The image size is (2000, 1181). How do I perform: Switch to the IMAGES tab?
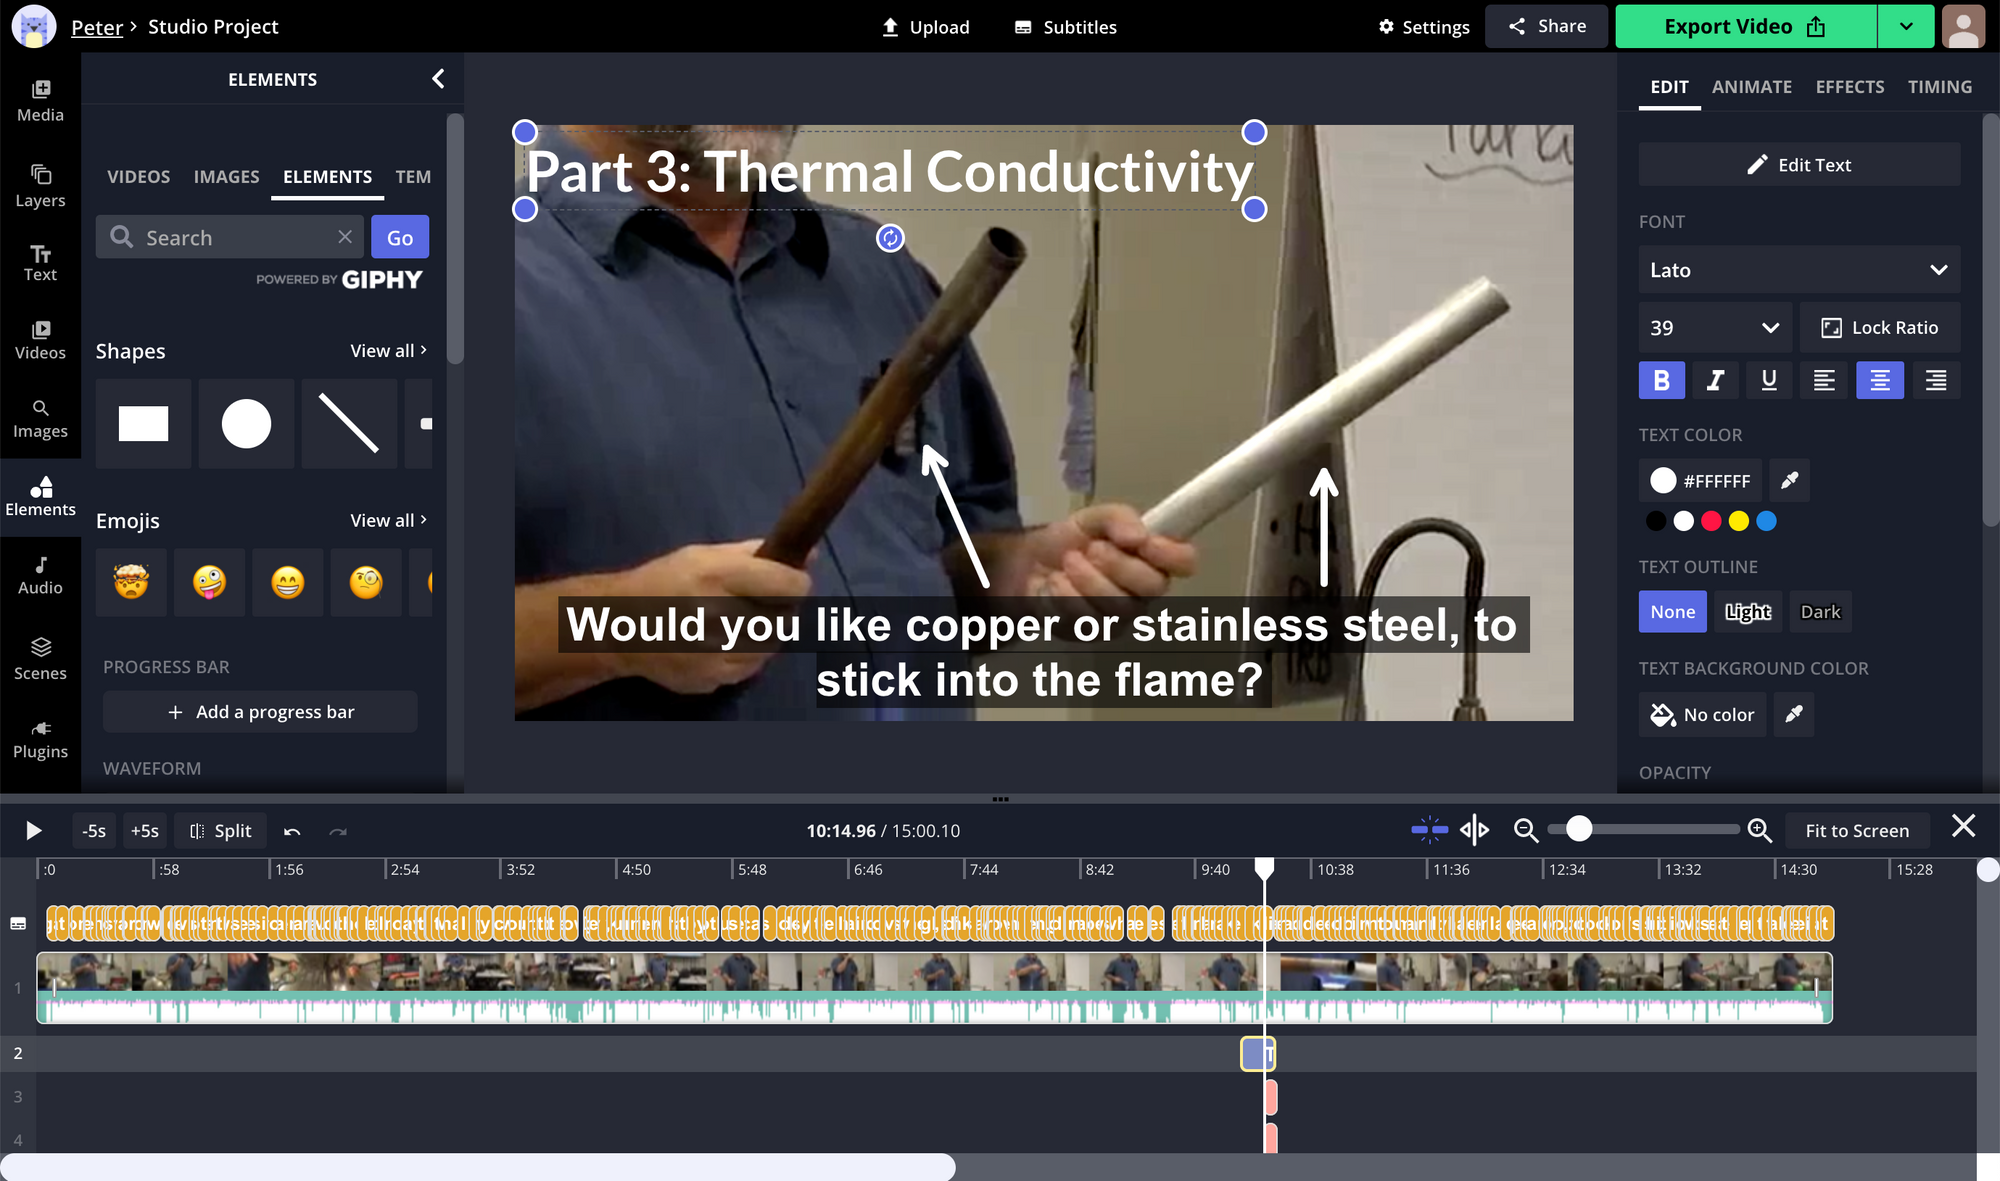pyautogui.click(x=226, y=177)
